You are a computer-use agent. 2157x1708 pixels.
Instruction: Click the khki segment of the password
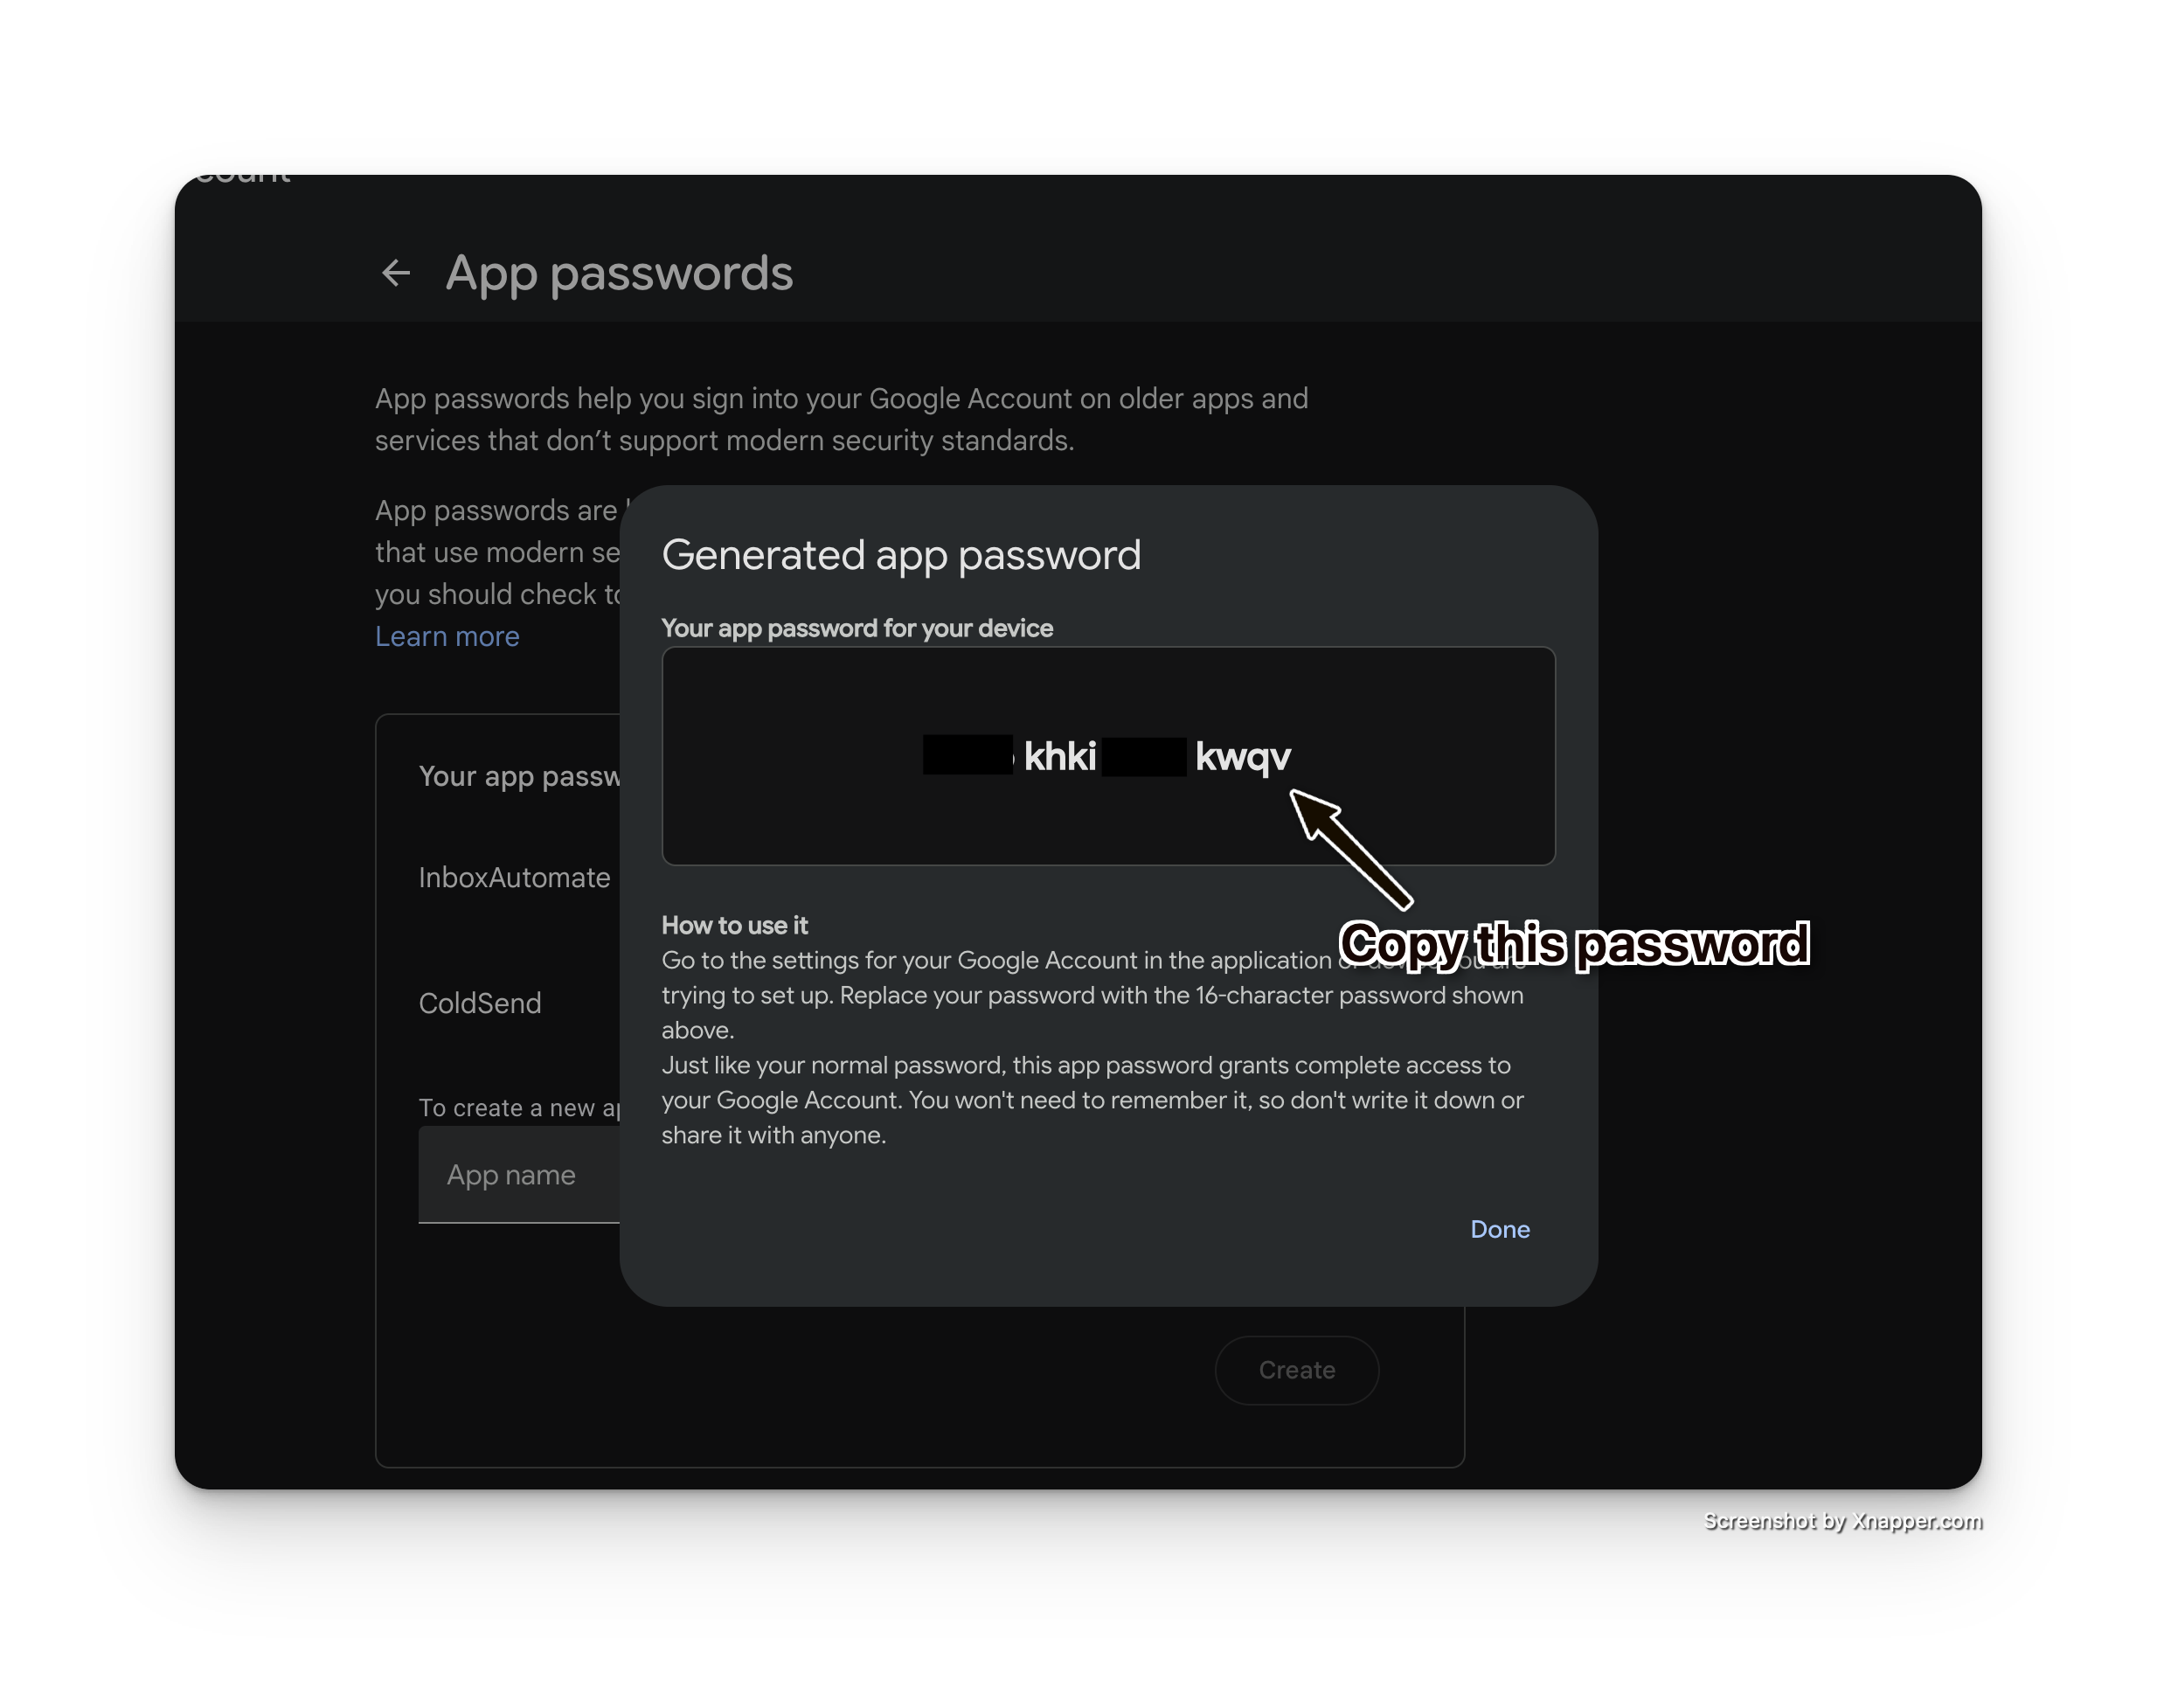[1060, 756]
